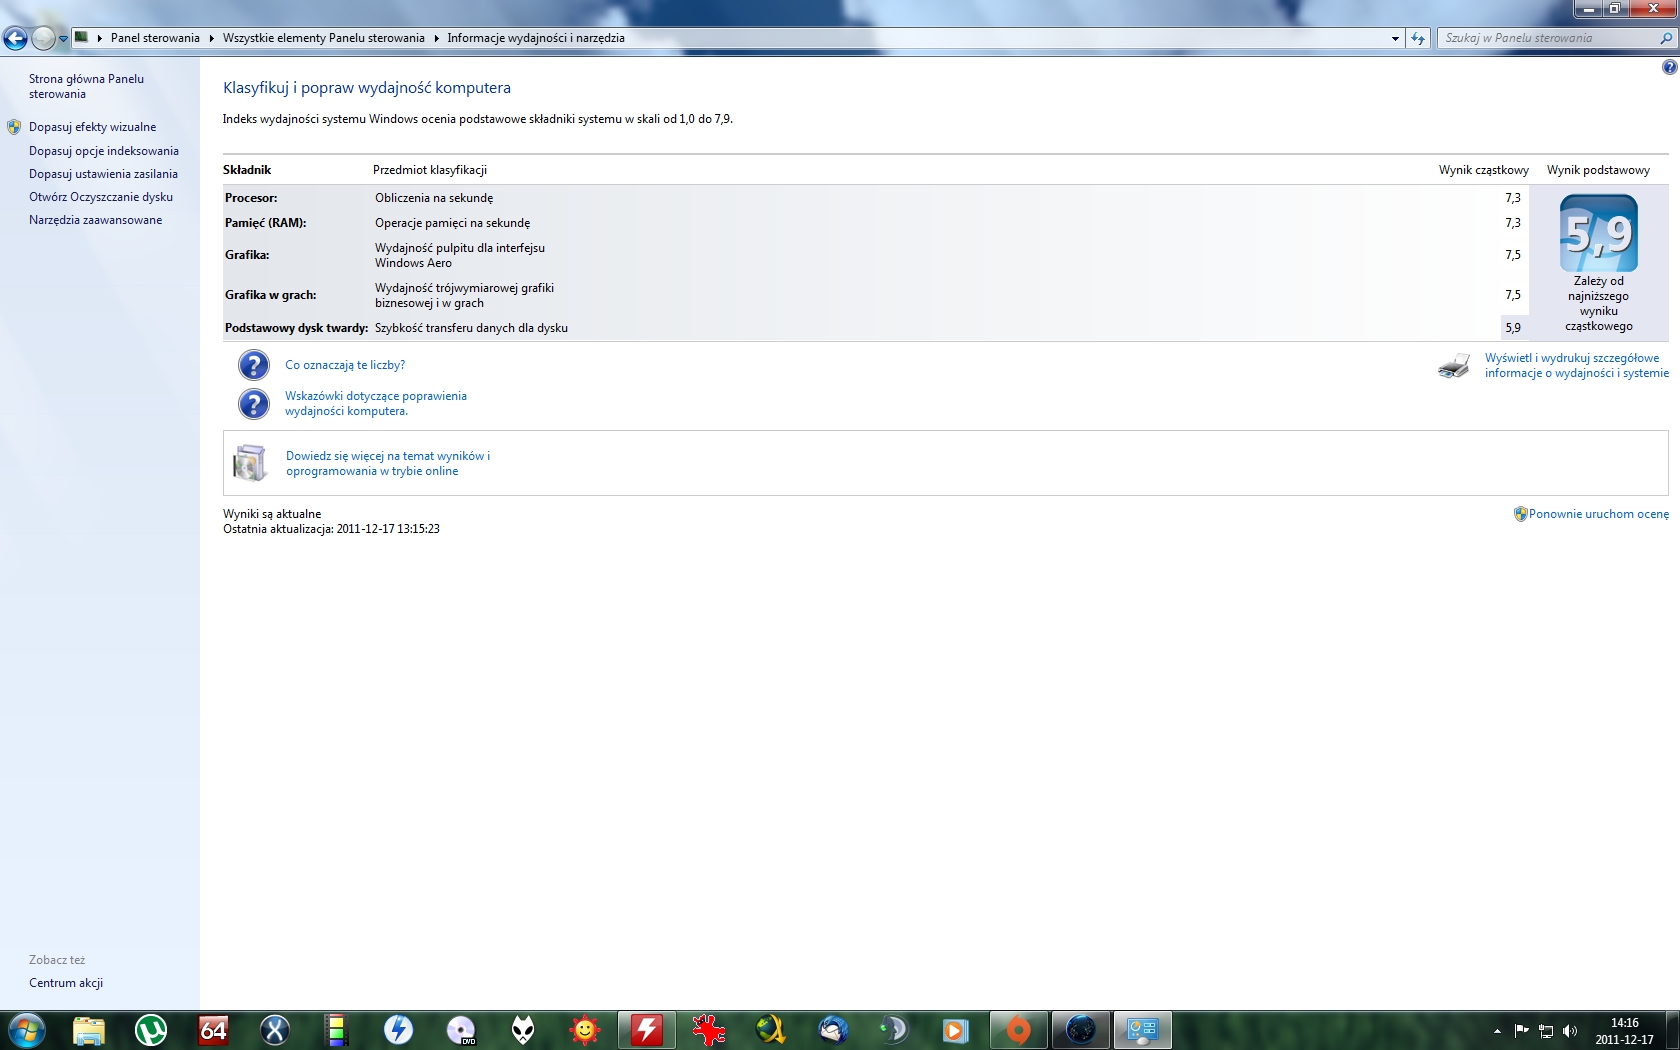The image size is (1680, 1050).
Task: Click the Ponownie uruchom ocenę link
Action: (x=1598, y=514)
